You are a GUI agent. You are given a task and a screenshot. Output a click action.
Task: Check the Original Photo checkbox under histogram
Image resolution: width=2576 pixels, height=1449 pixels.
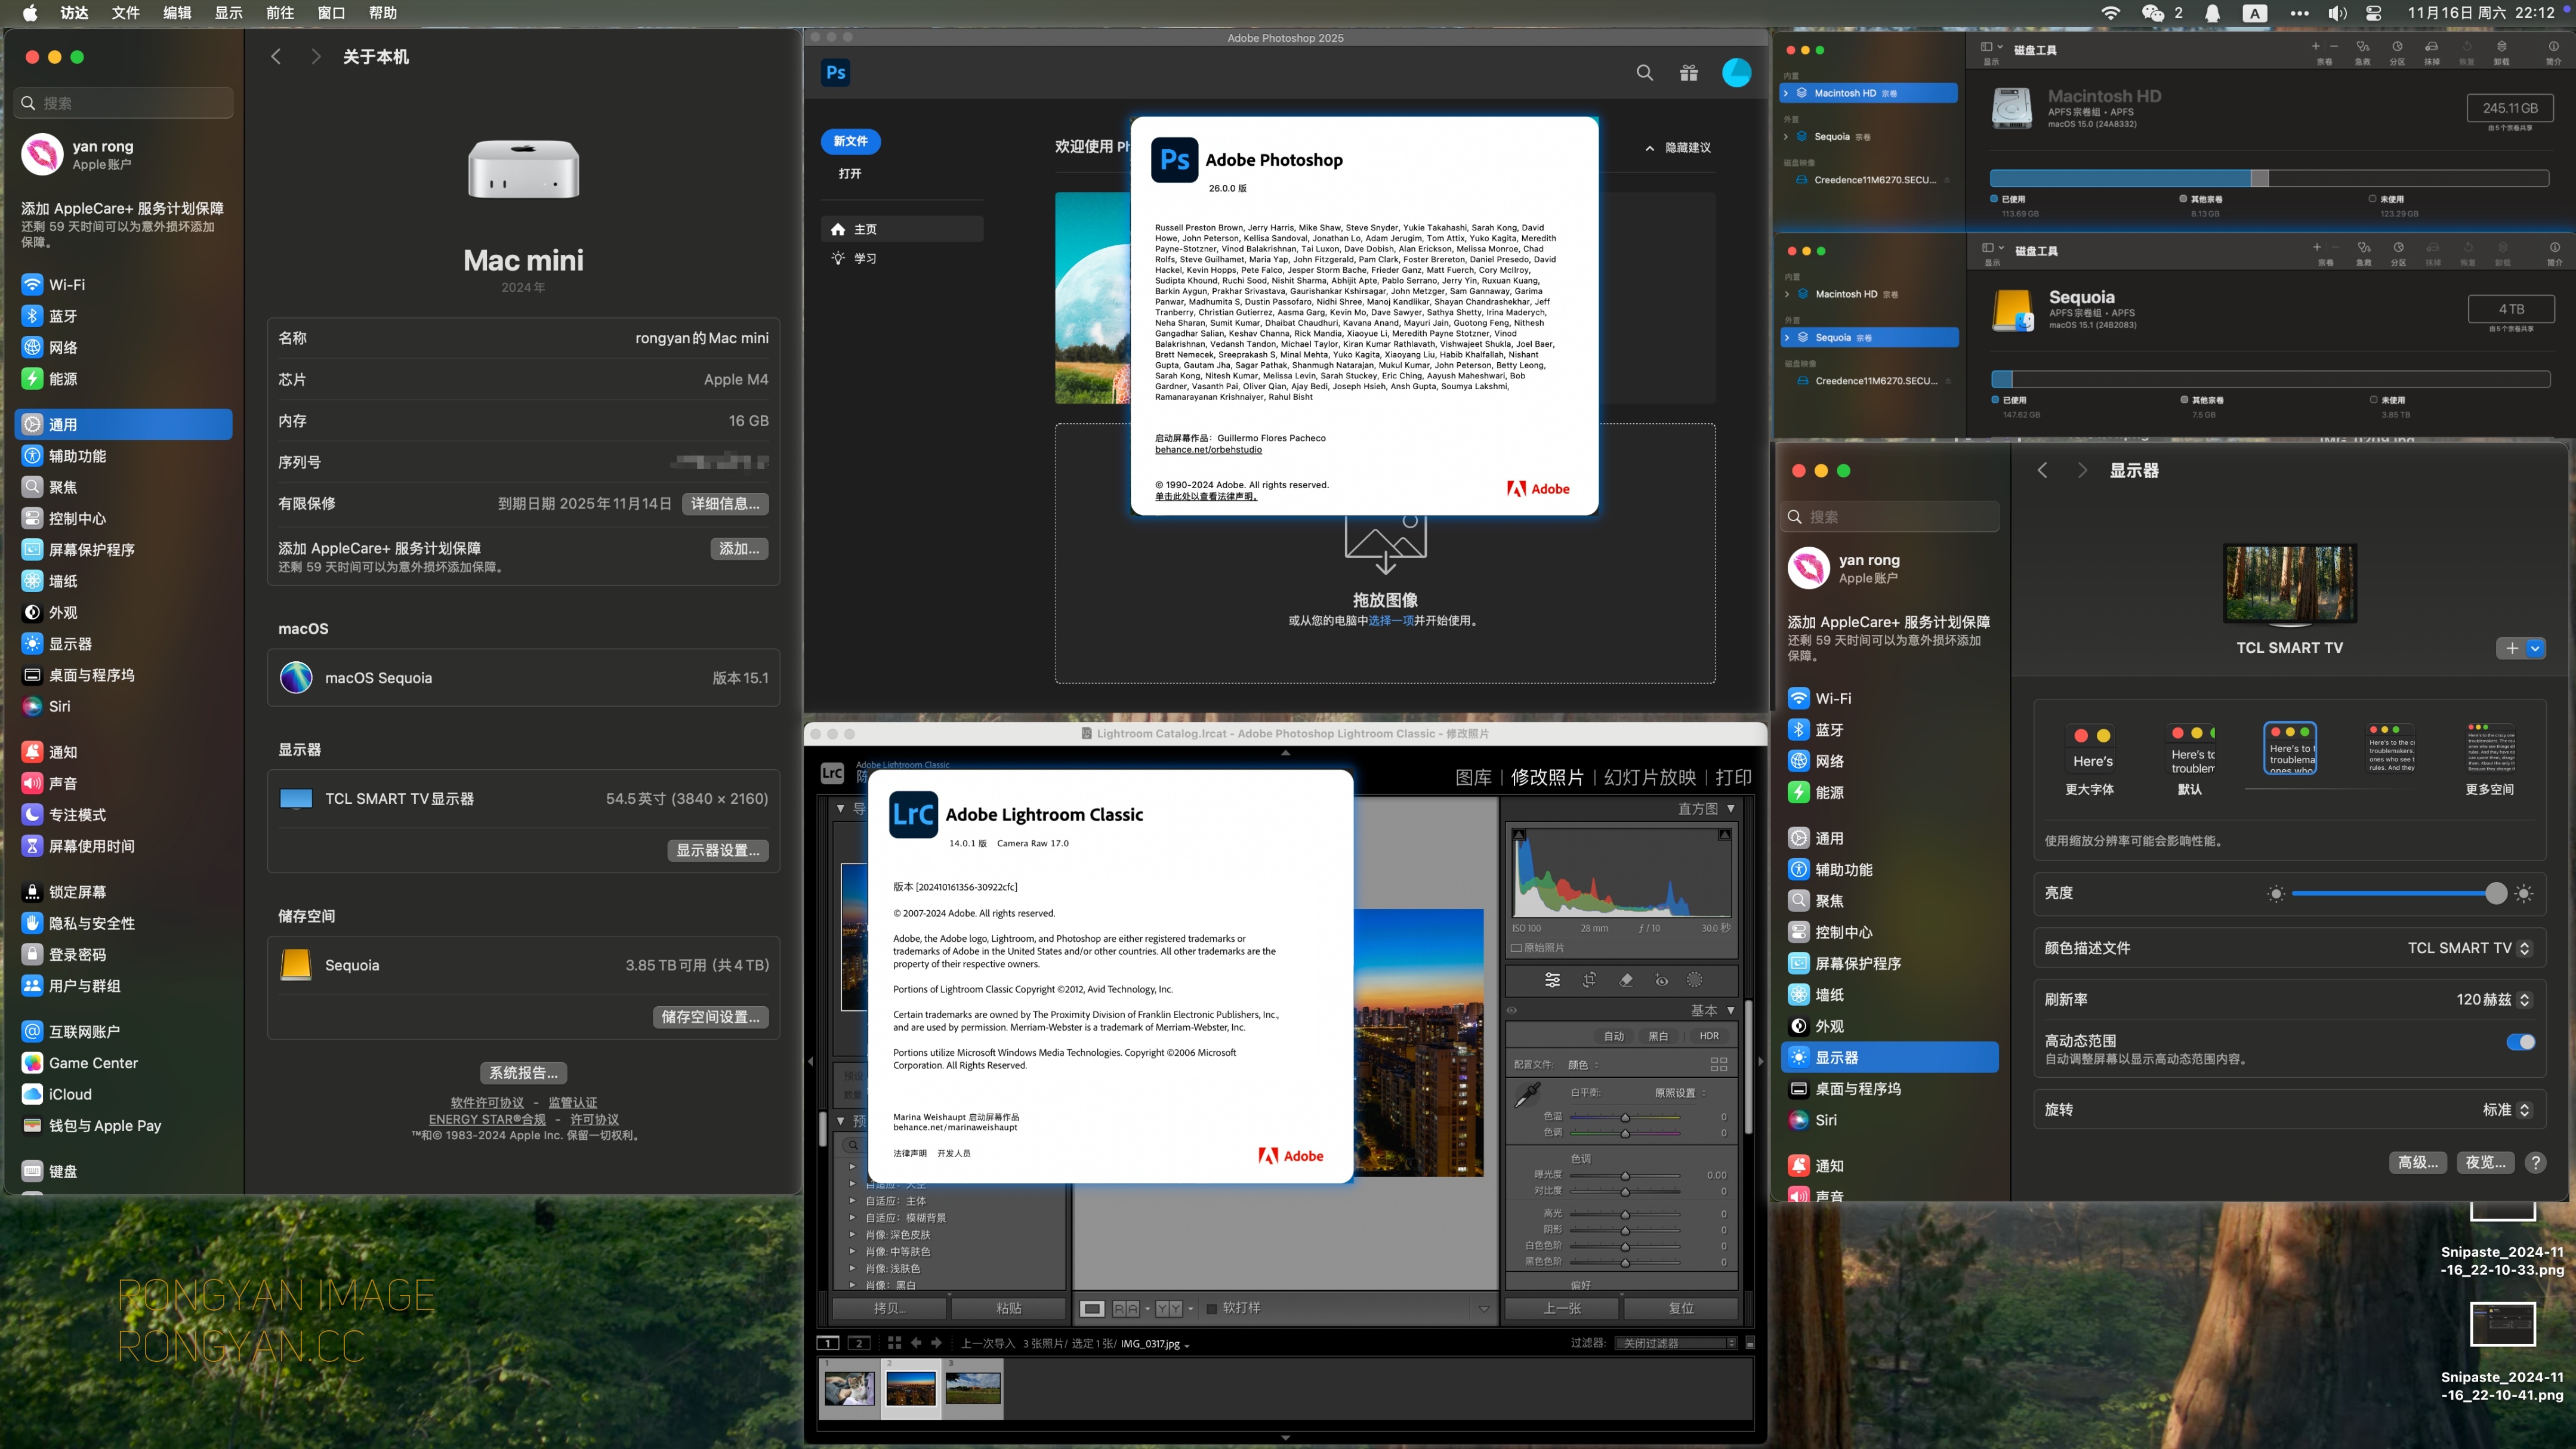pos(1516,947)
